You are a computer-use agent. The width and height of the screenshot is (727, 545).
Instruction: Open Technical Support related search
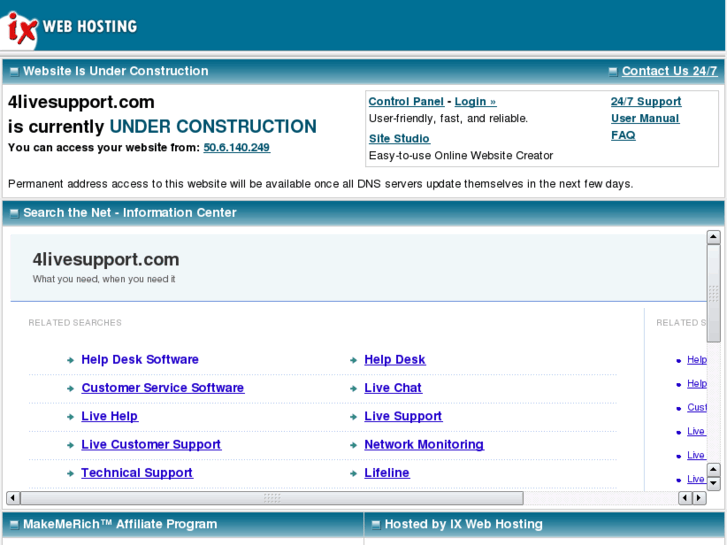click(137, 473)
